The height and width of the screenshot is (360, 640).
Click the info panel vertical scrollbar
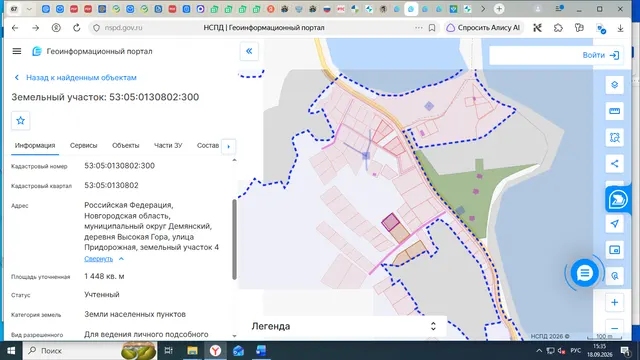(x=234, y=239)
